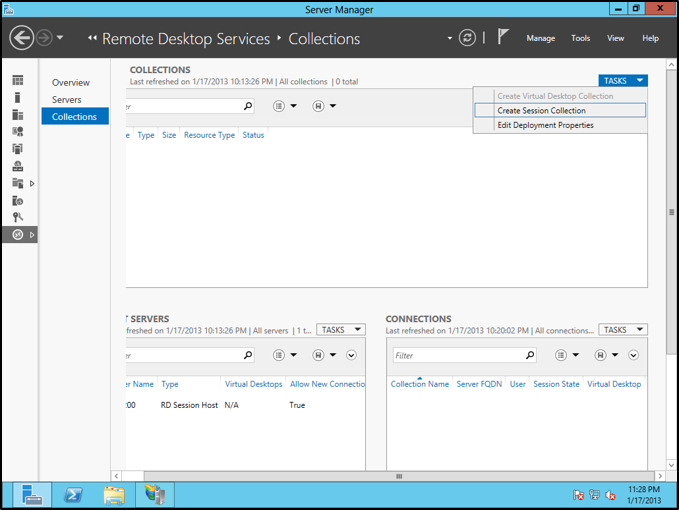The height and width of the screenshot is (510, 679).
Task: Select the Local Server sidebar icon
Action: pos(17,98)
